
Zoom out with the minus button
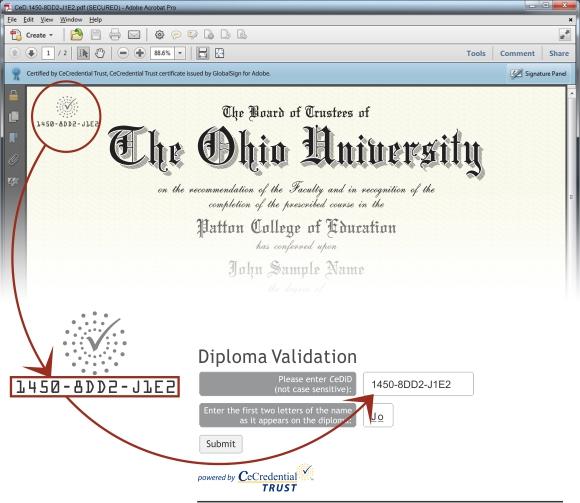[123, 53]
